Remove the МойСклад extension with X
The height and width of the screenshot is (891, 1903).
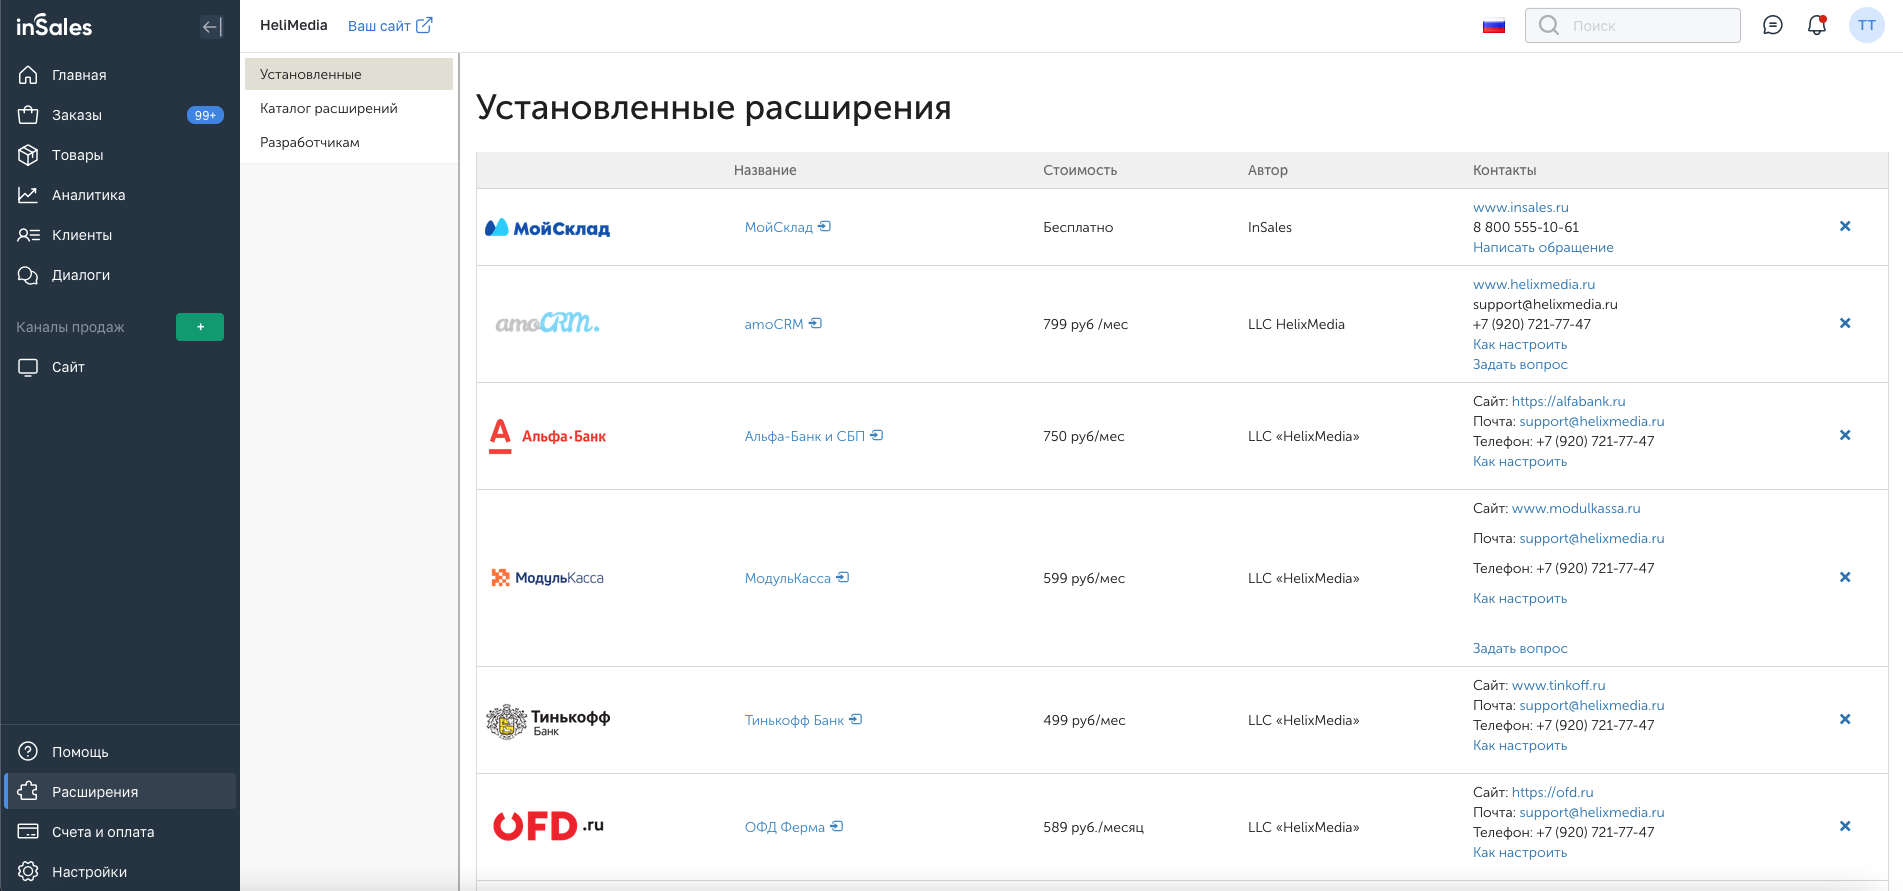point(1845,227)
